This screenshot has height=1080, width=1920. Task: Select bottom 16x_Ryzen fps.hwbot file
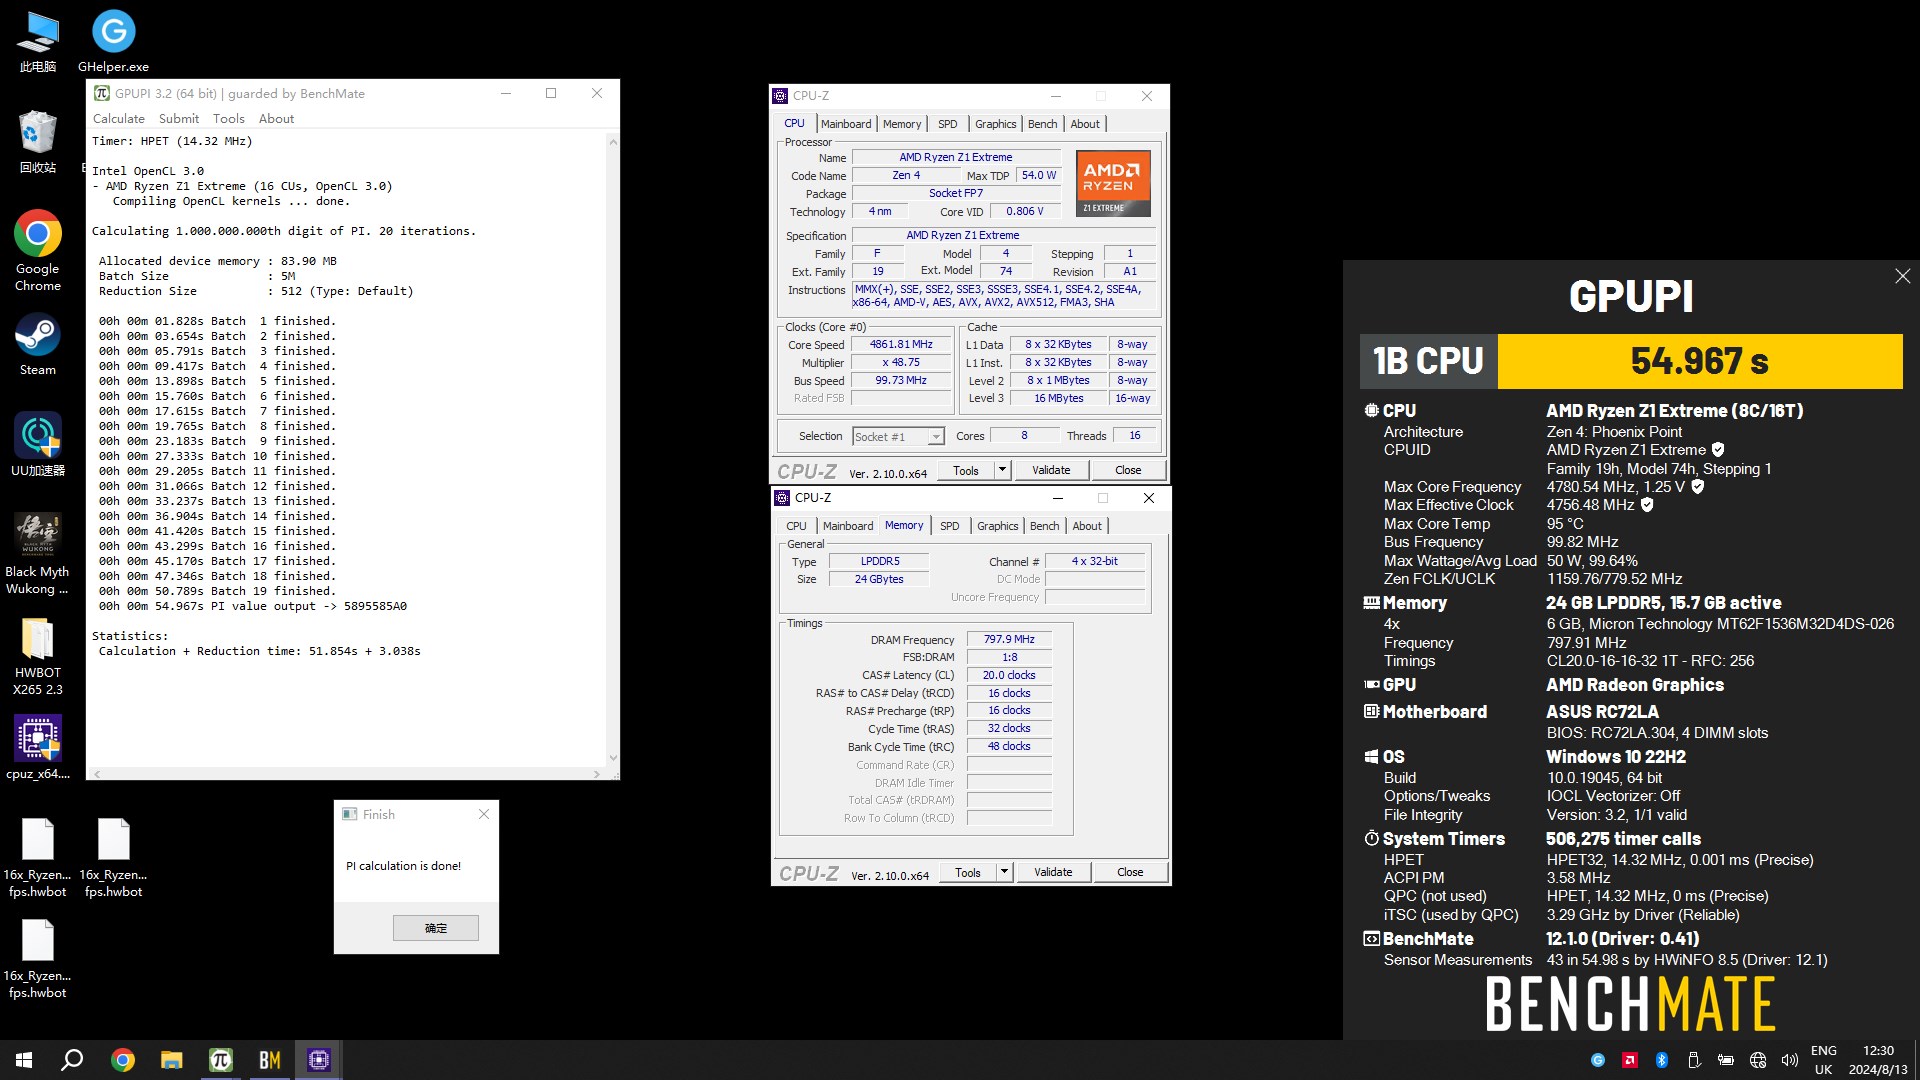(38, 959)
